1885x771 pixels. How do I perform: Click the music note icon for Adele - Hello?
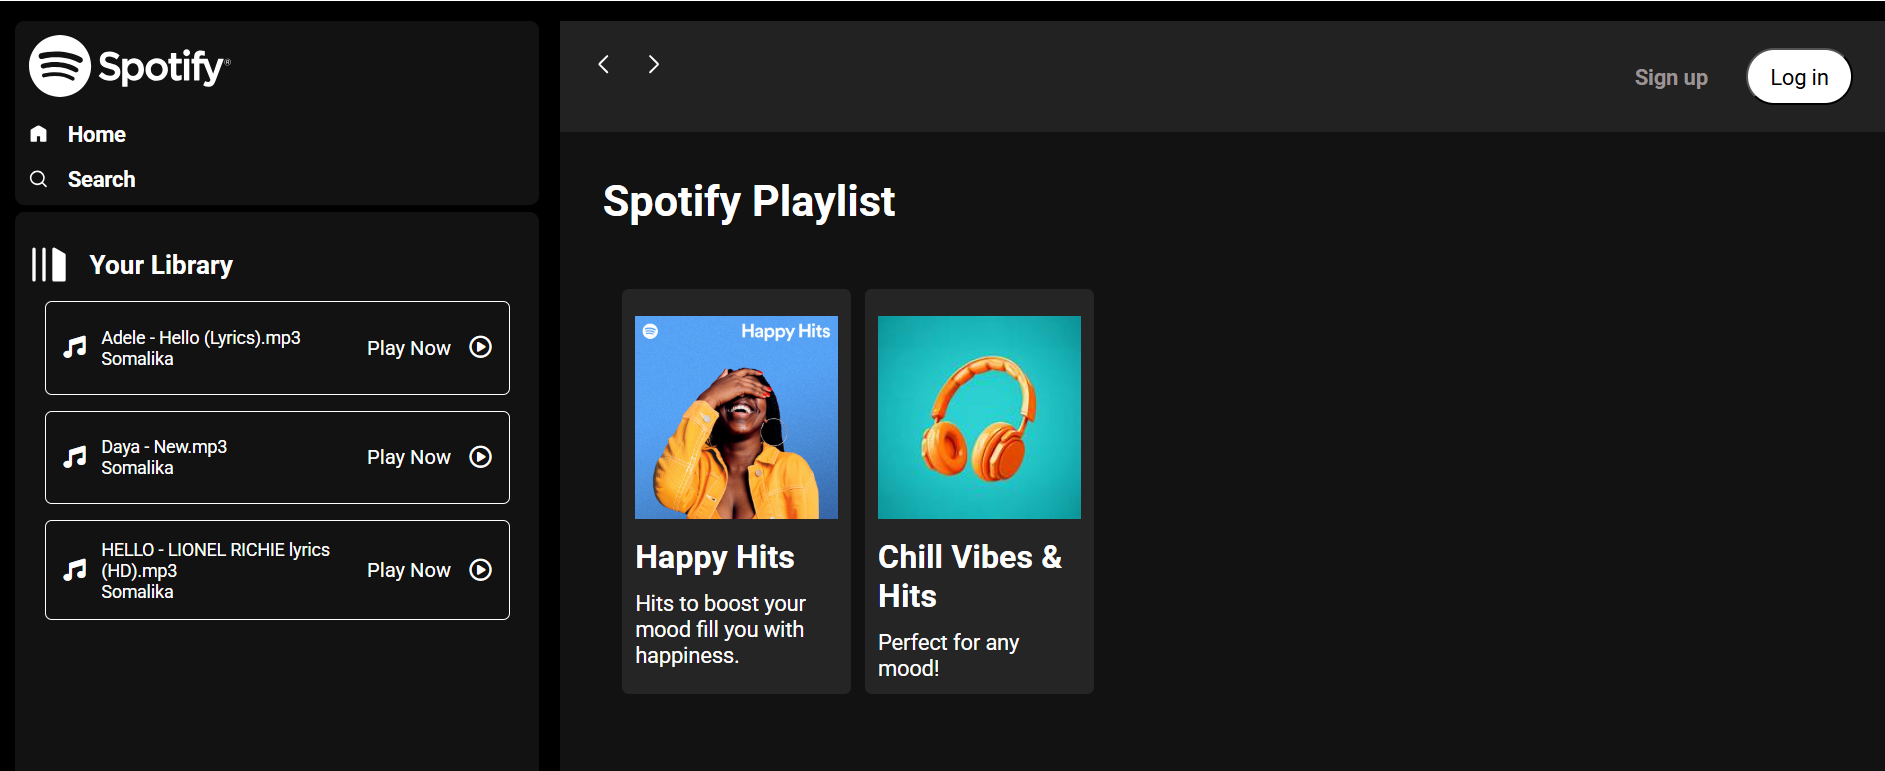75,348
